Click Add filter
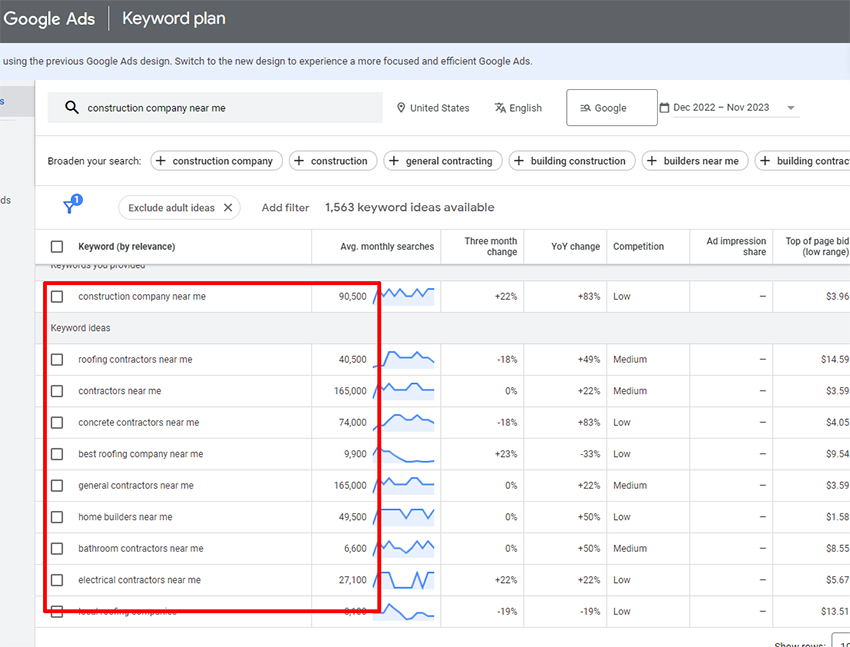The width and height of the screenshot is (850, 647). click(x=285, y=208)
